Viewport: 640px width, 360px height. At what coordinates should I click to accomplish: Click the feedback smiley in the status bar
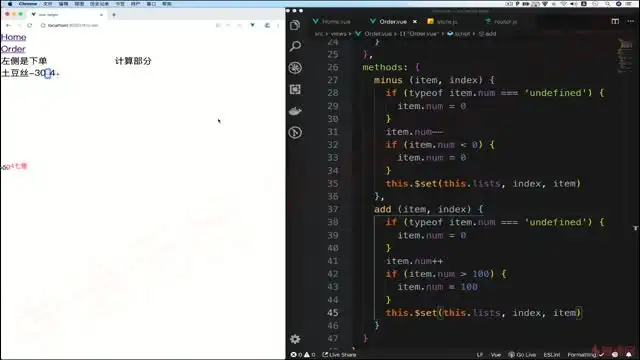(x=615, y=355)
